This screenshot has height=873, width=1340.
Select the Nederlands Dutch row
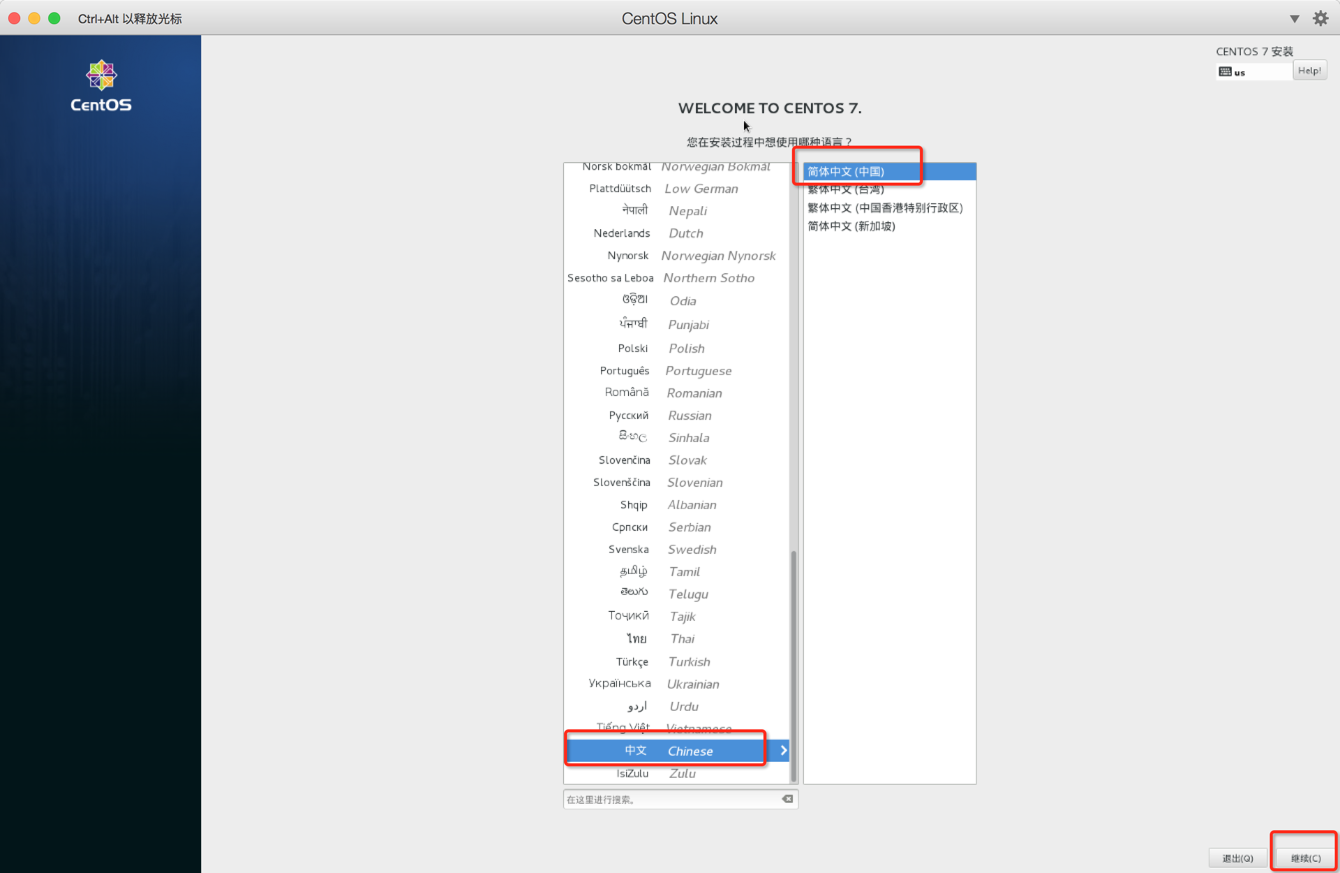[x=676, y=233]
